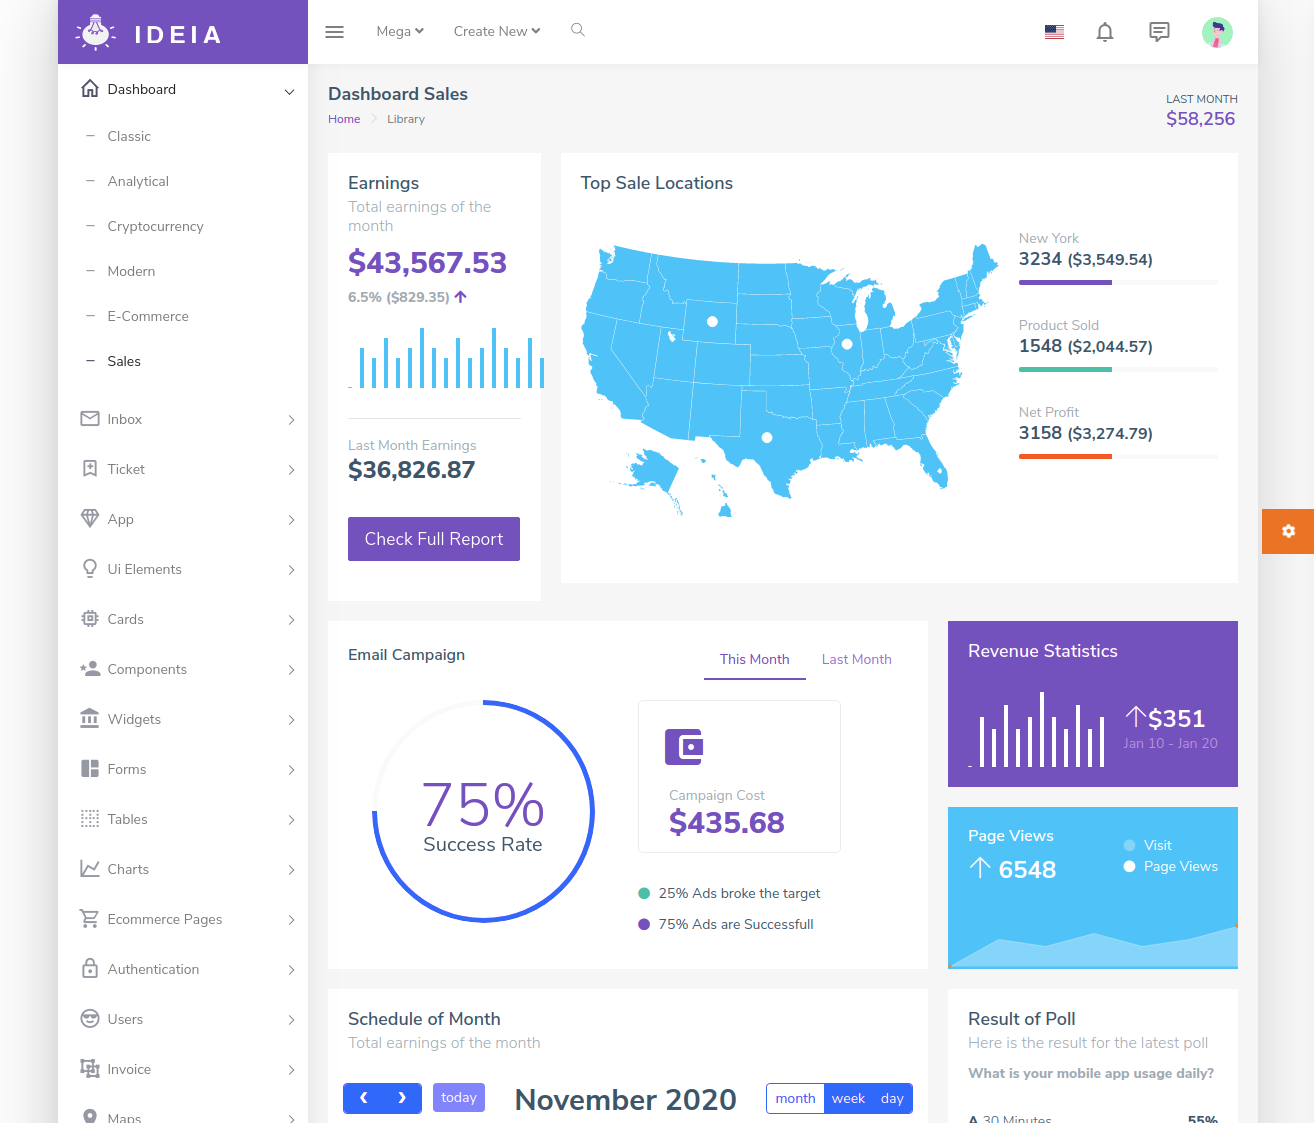Open the orange settings gear panel

coord(1288,531)
